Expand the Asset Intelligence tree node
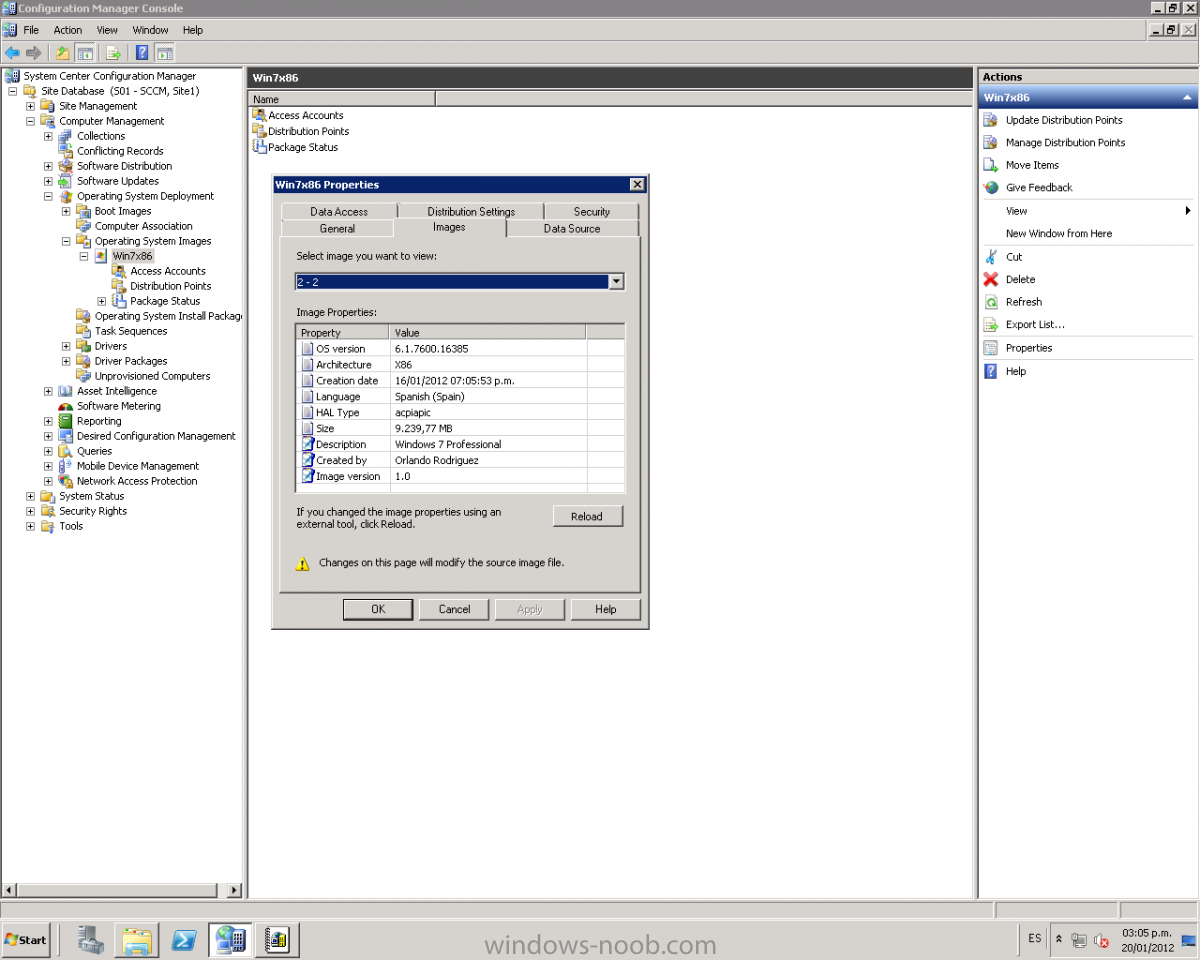 pos(48,391)
